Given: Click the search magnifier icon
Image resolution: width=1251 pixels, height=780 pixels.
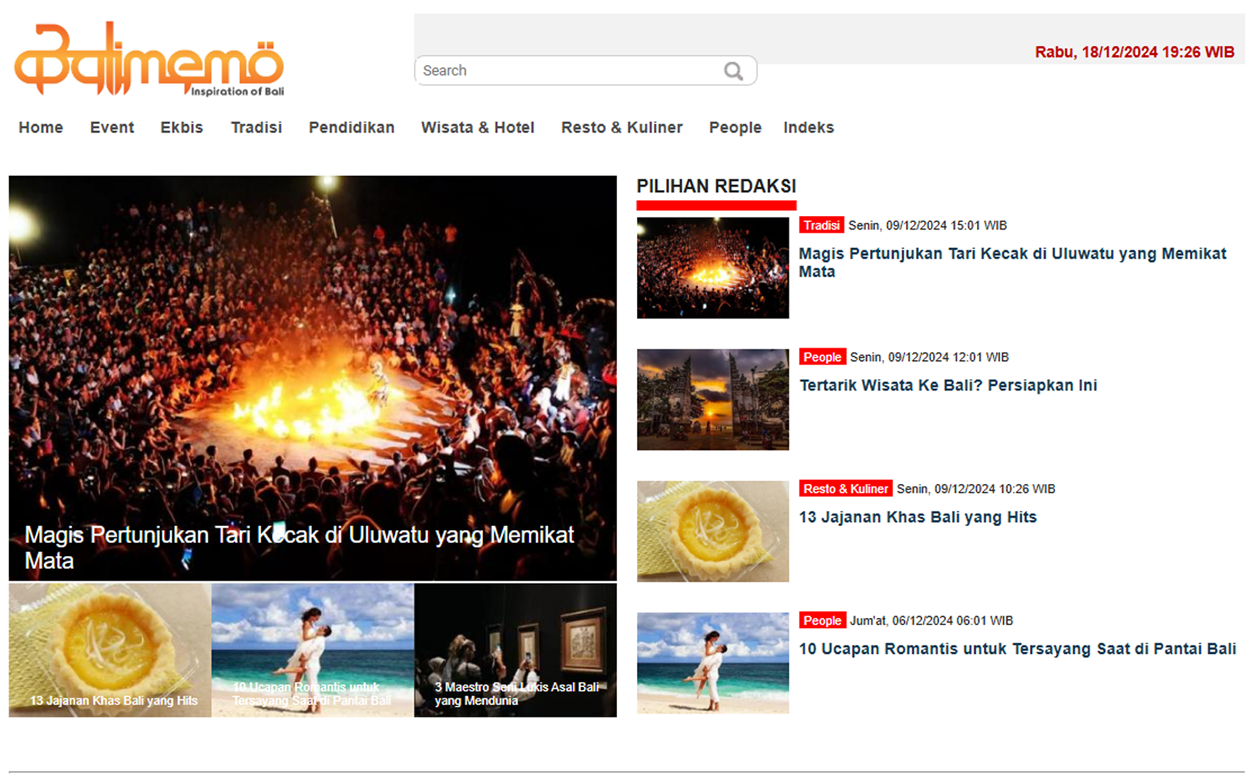Looking at the screenshot, I should point(733,71).
